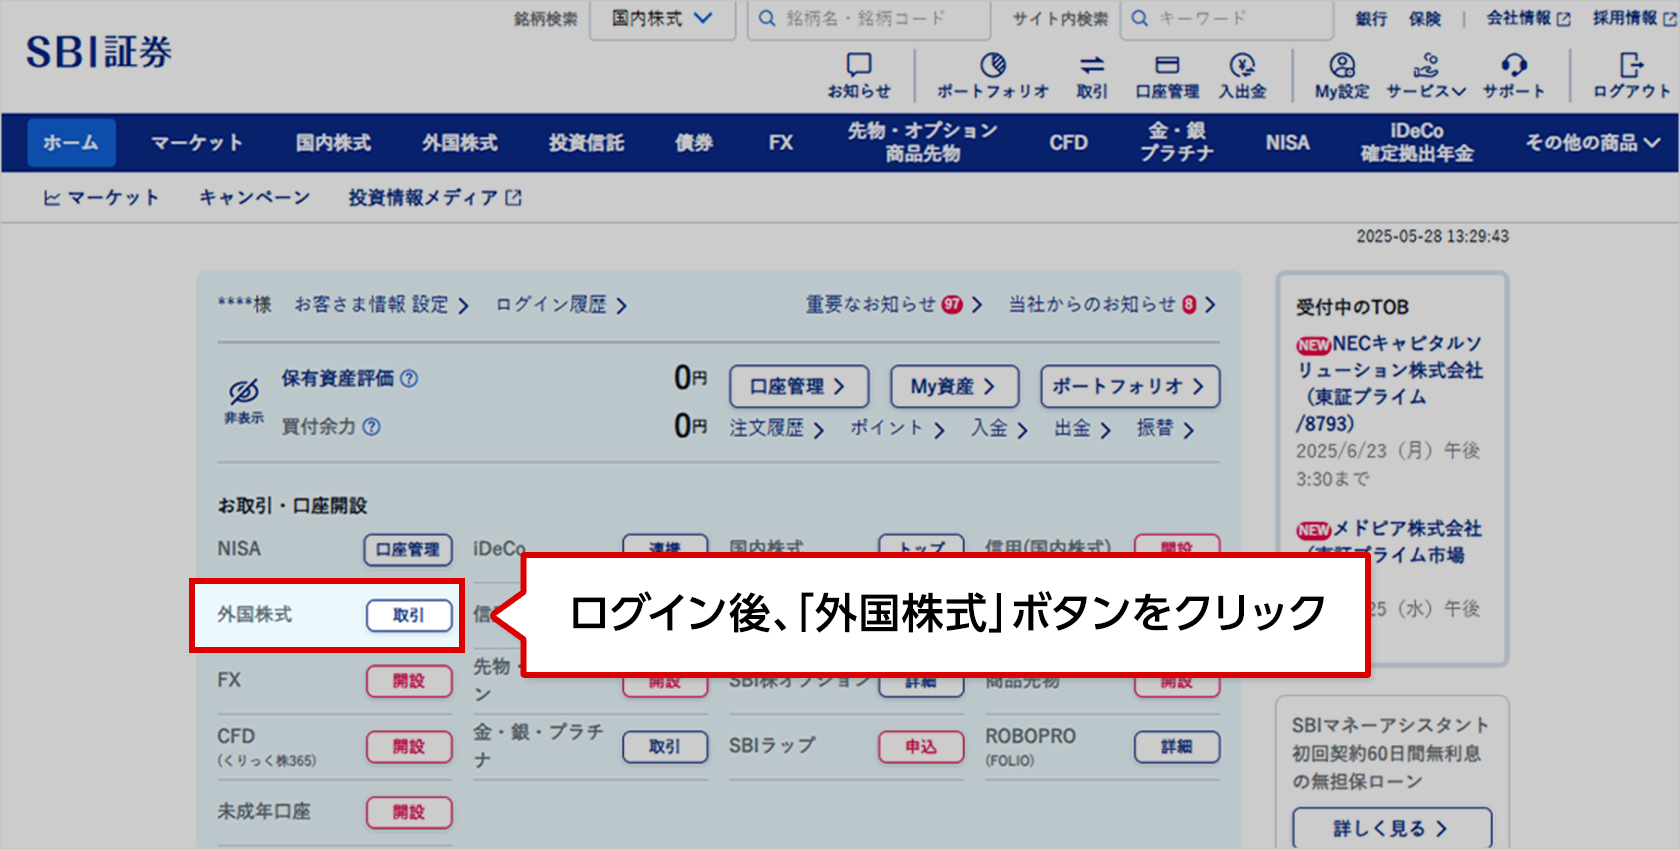Click the SBI証券 logo
This screenshot has height=849, width=1680.
coord(99,52)
